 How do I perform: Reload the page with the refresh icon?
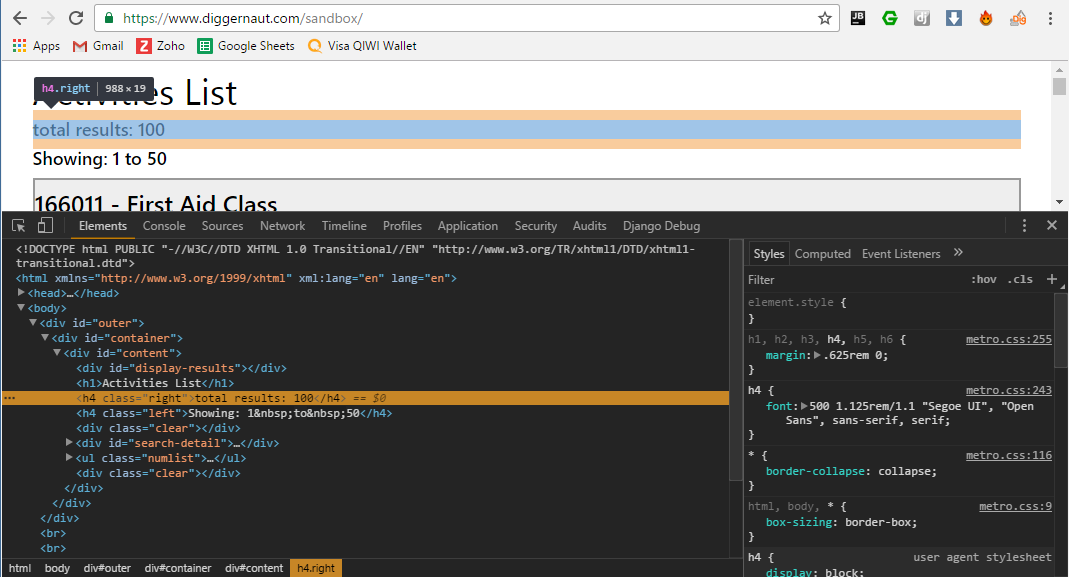click(76, 18)
